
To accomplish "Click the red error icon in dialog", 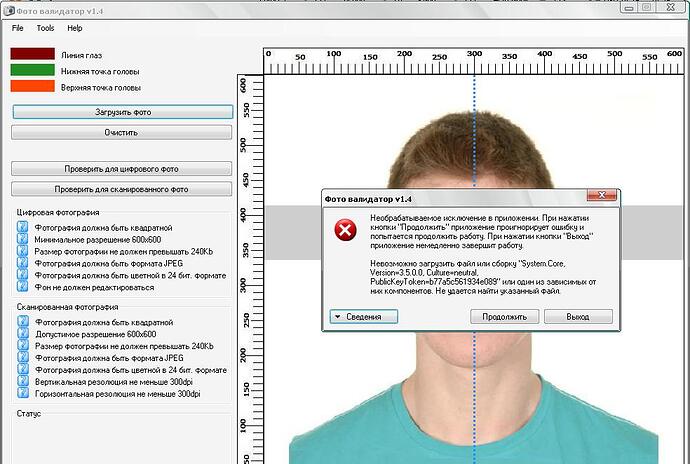I will tap(345, 230).
